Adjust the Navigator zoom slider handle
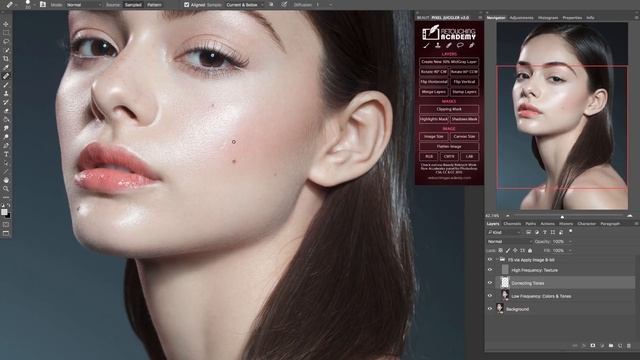The height and width of the screenshot is (360, 640). [x=562, y=217]
